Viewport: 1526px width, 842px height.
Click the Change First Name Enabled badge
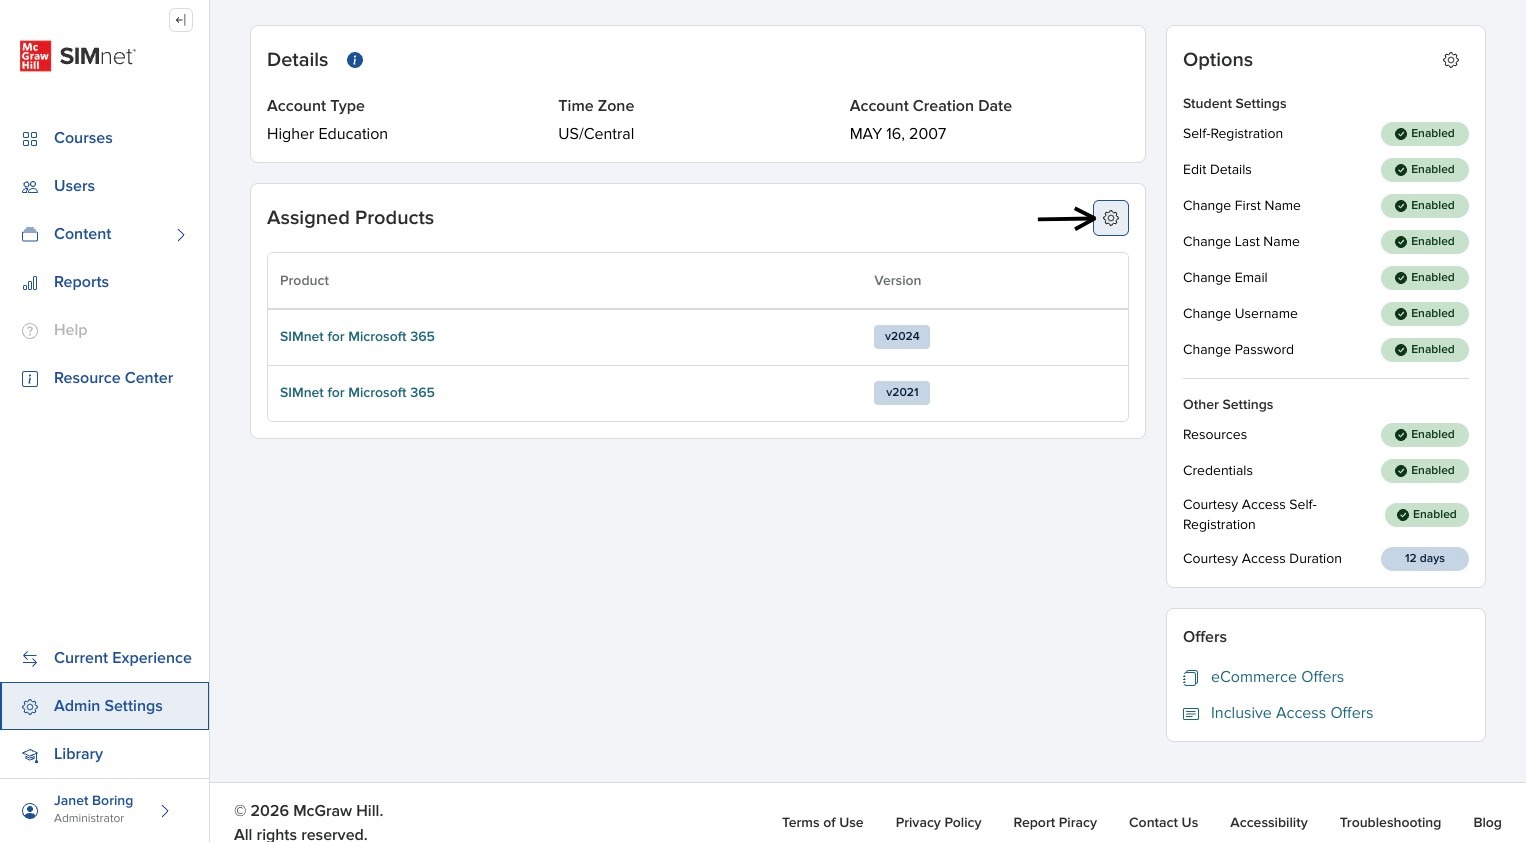pos(1425,206)
